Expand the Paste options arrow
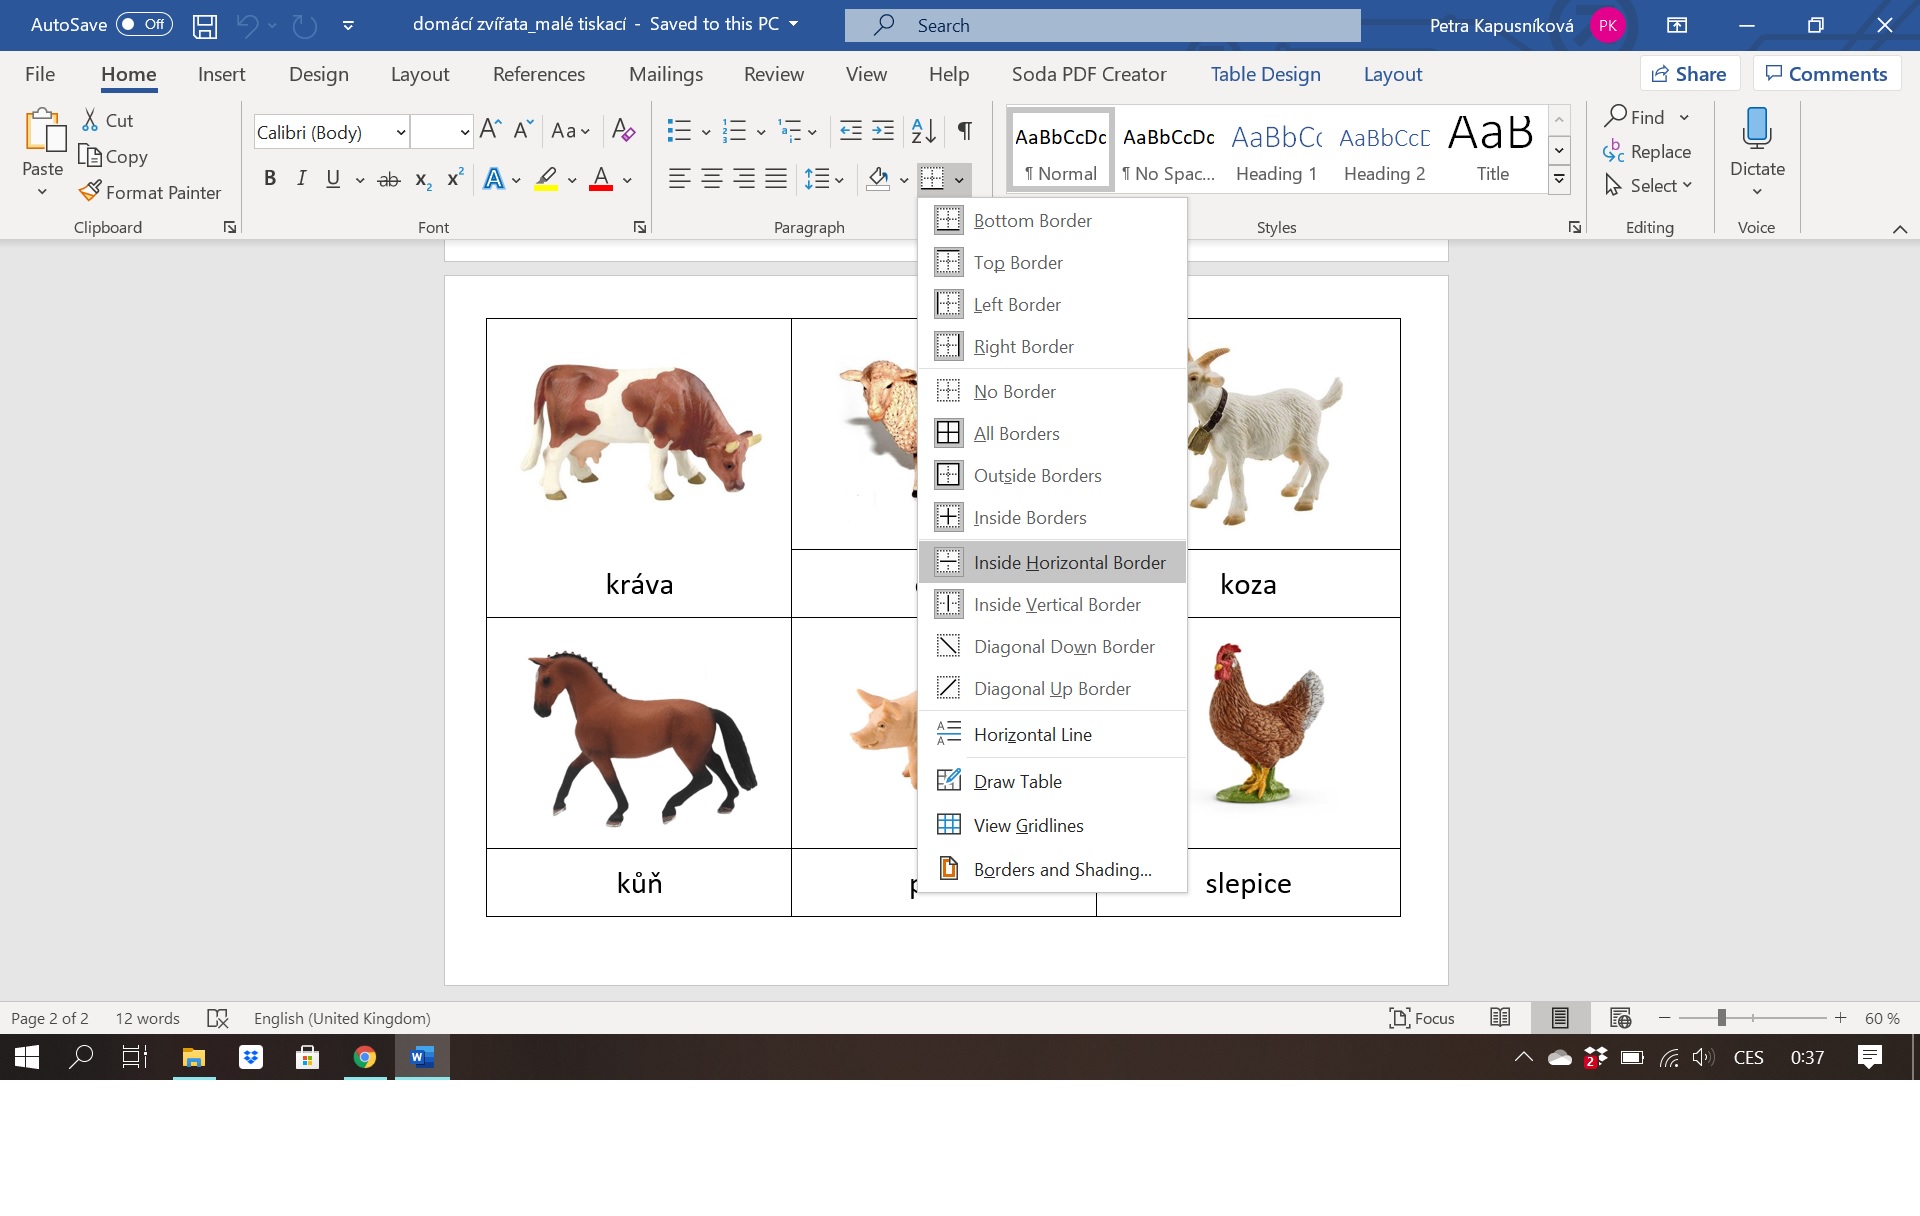1920x1216 pixels. tap(42, 192)
